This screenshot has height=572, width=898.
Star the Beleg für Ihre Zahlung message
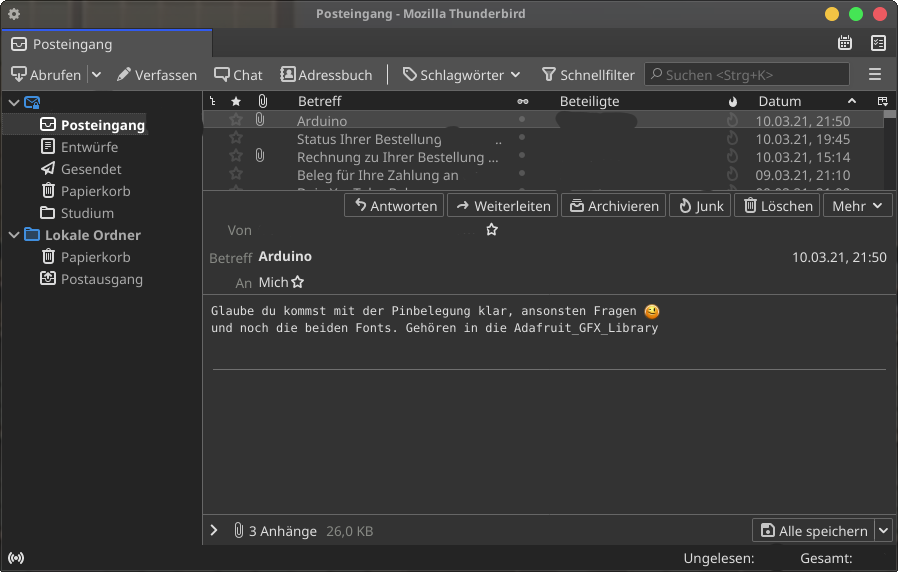coord(235,173)
